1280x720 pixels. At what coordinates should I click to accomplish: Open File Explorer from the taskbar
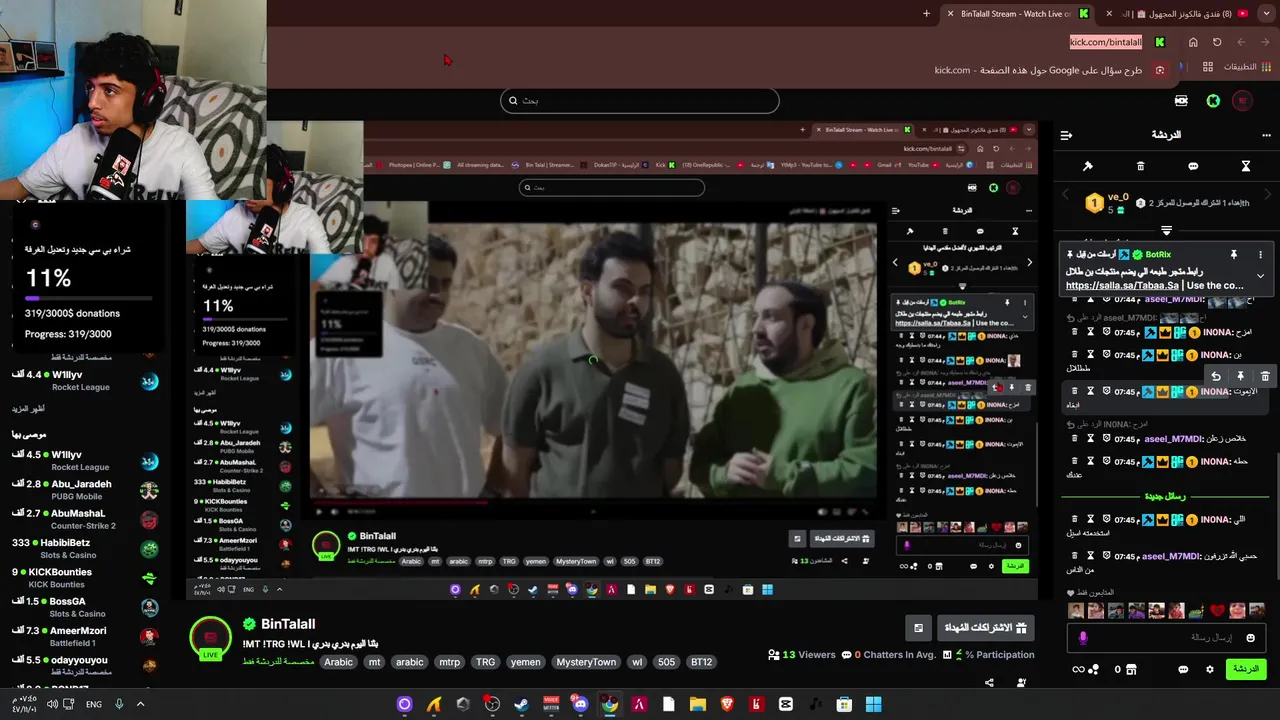697,704
